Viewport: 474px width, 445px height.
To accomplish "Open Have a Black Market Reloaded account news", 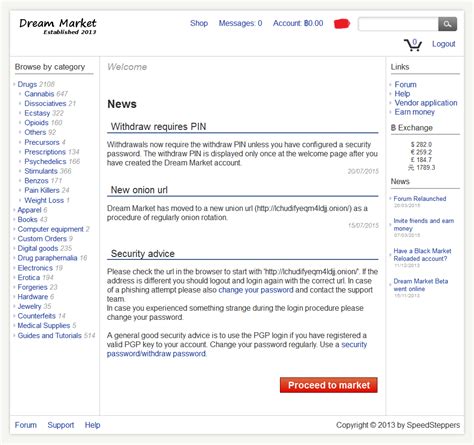I will 422,255.
